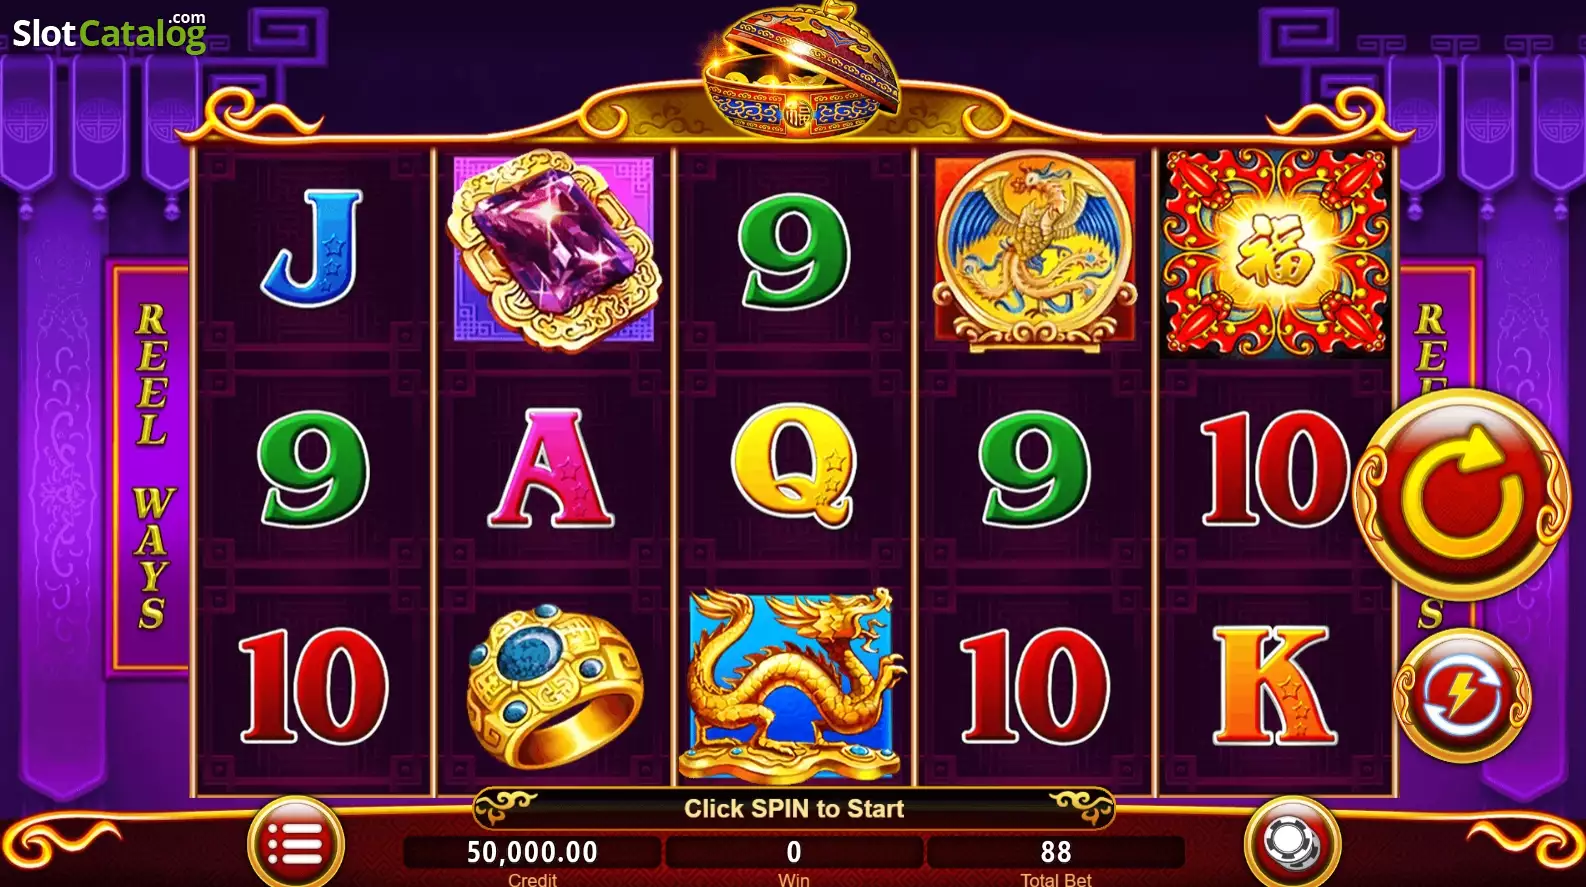Toggle the turbo lightning spin button
The width and height of the screenshot is (1586, 887).
1462,695
